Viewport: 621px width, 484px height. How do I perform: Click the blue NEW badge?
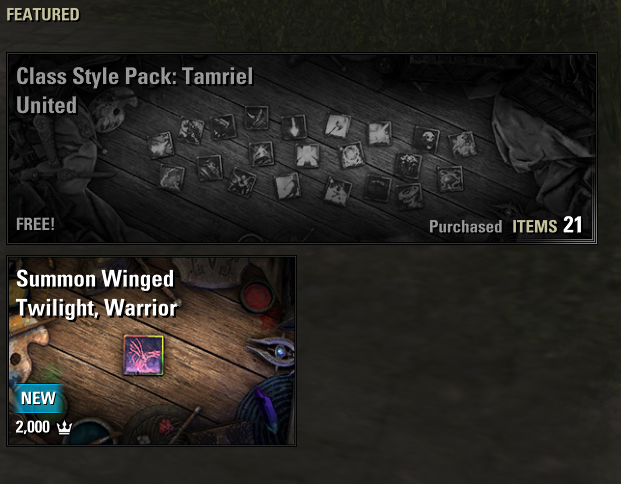coord(38,398)
